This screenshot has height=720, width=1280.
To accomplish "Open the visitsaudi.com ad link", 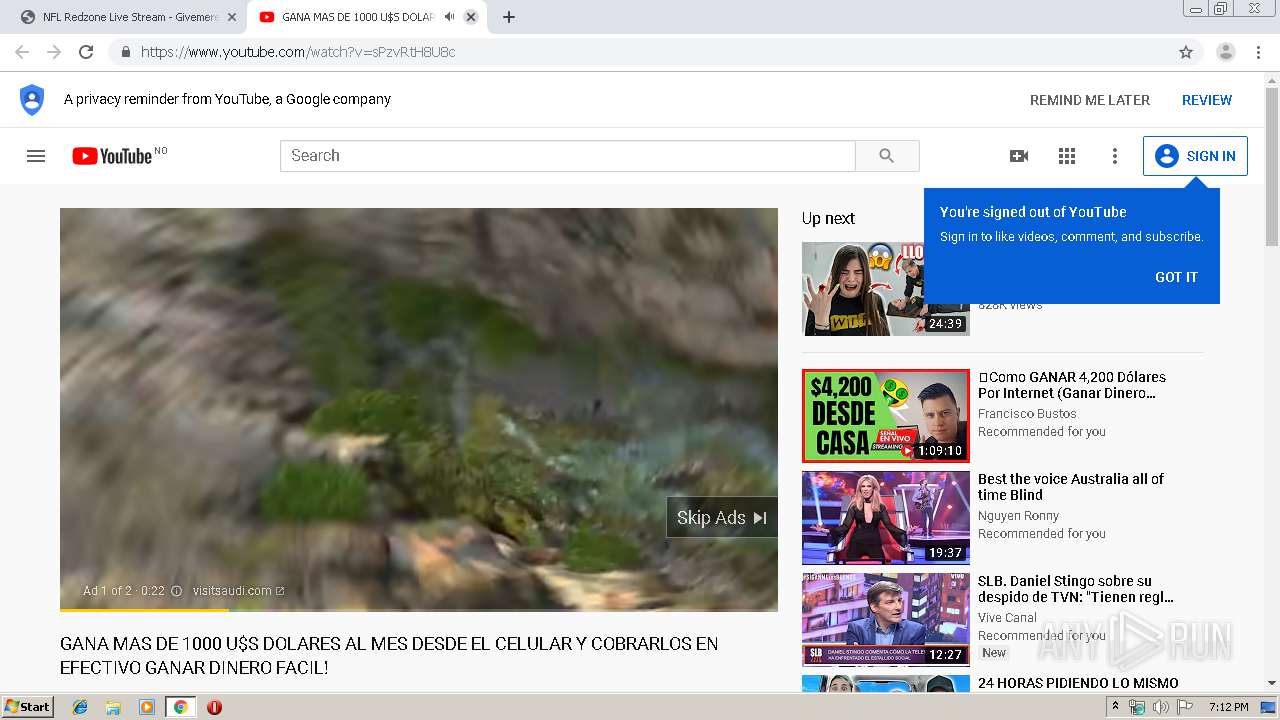I will pos(238,591).
